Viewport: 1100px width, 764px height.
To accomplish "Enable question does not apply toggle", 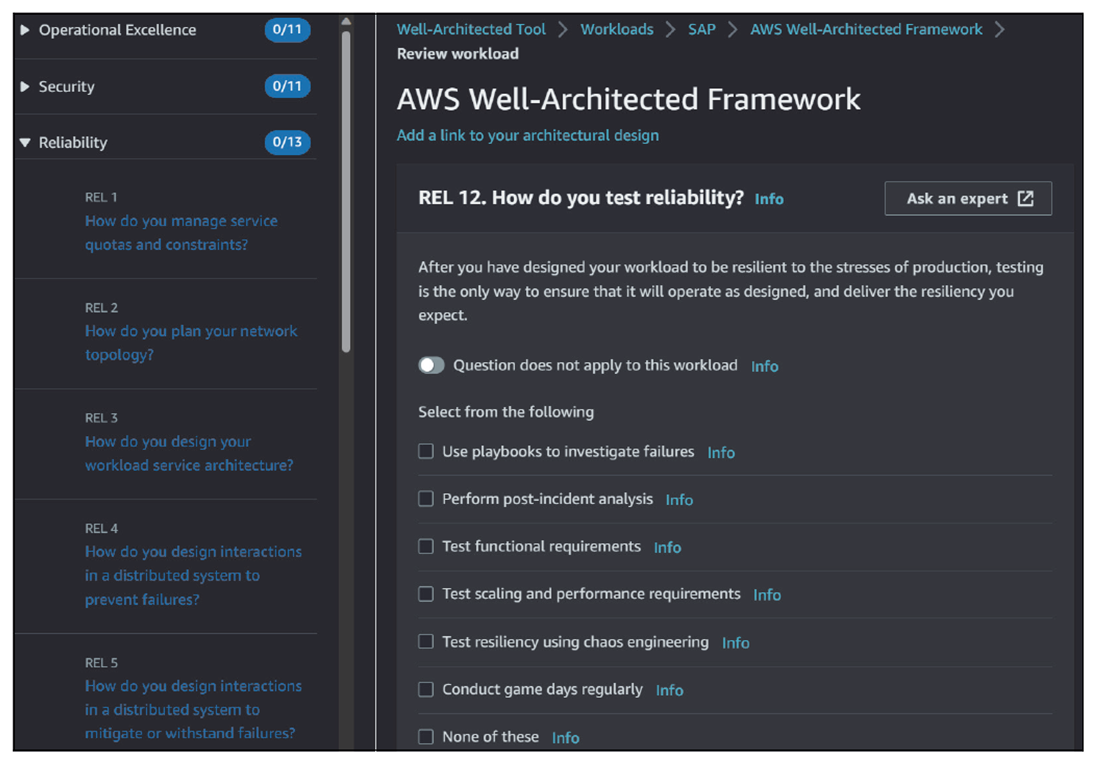I will (x=431, y=365).
